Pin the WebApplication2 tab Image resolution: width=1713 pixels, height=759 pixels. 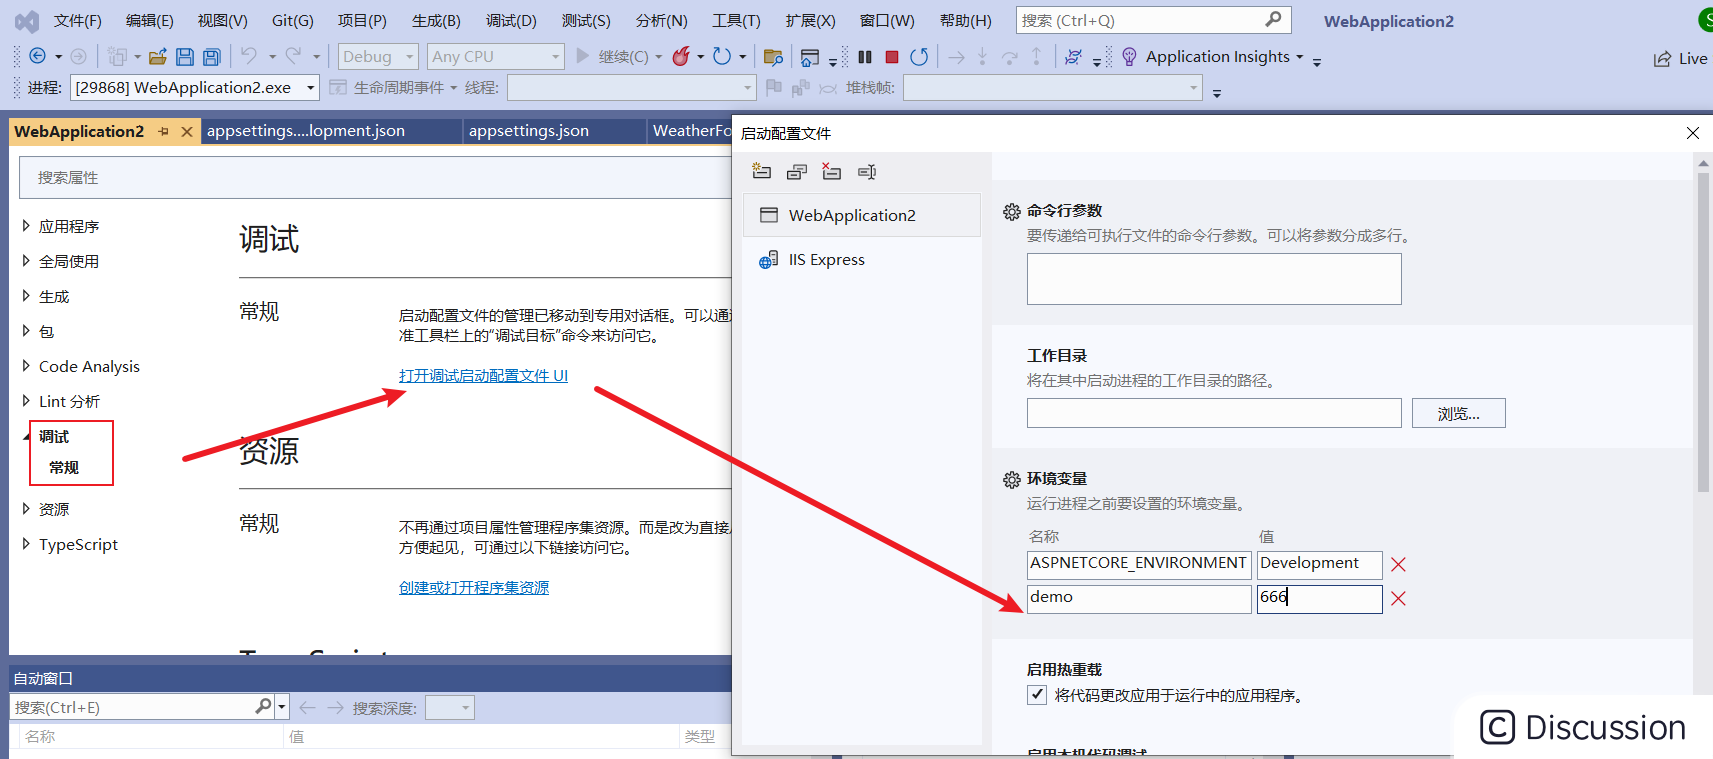(x=164, y=131)
